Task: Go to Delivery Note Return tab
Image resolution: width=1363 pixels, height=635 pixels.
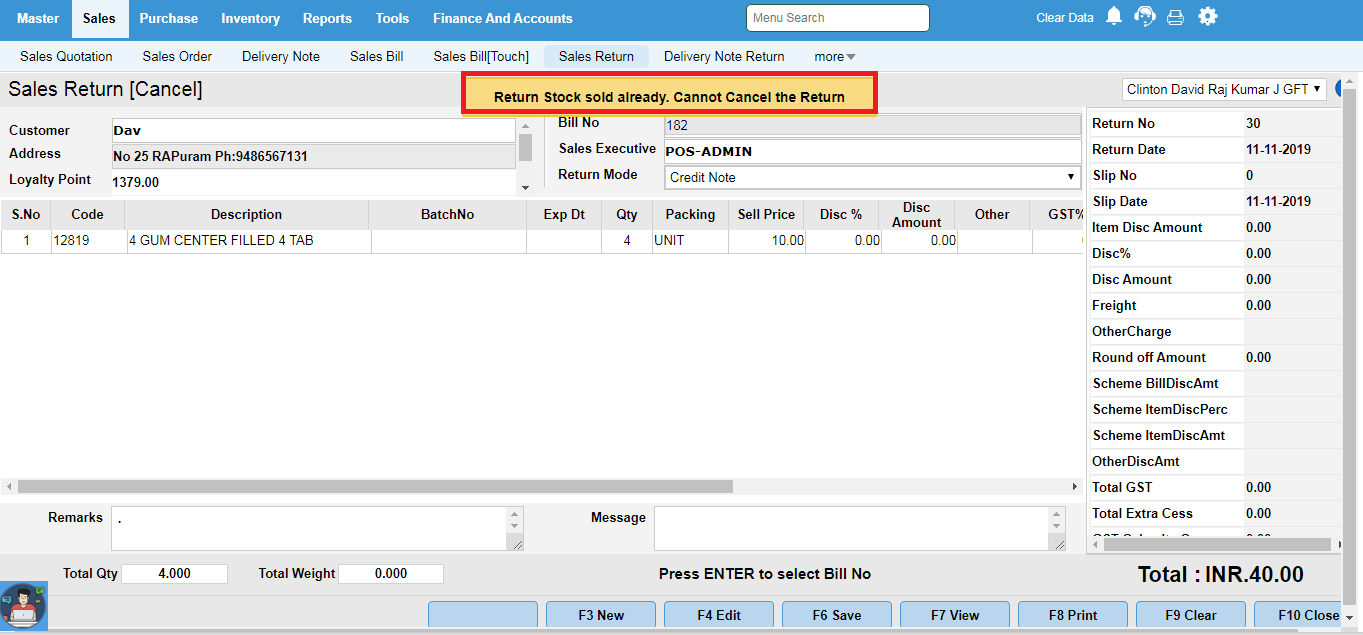Action: click(724, 56)
